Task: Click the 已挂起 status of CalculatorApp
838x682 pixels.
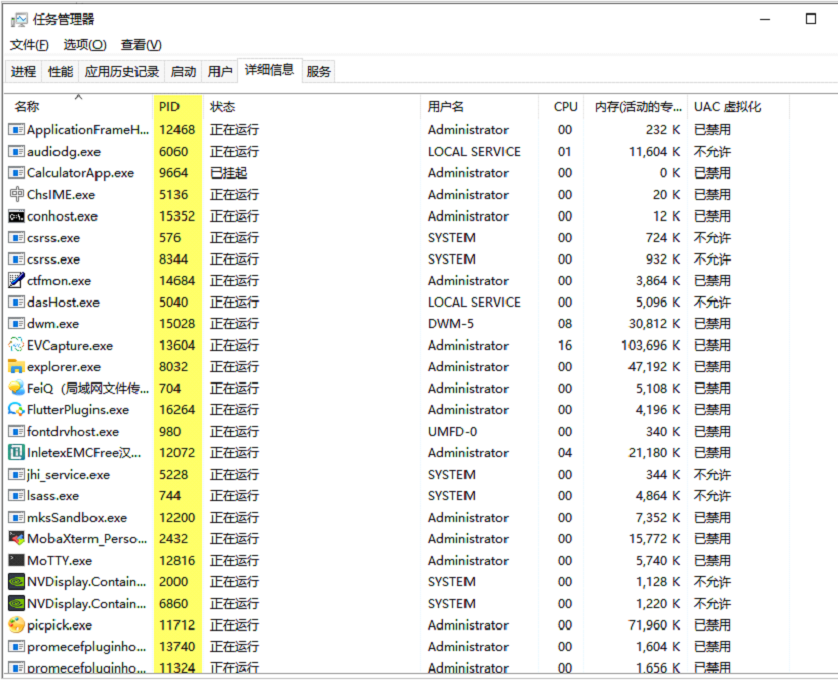Action: pos(229,173)
